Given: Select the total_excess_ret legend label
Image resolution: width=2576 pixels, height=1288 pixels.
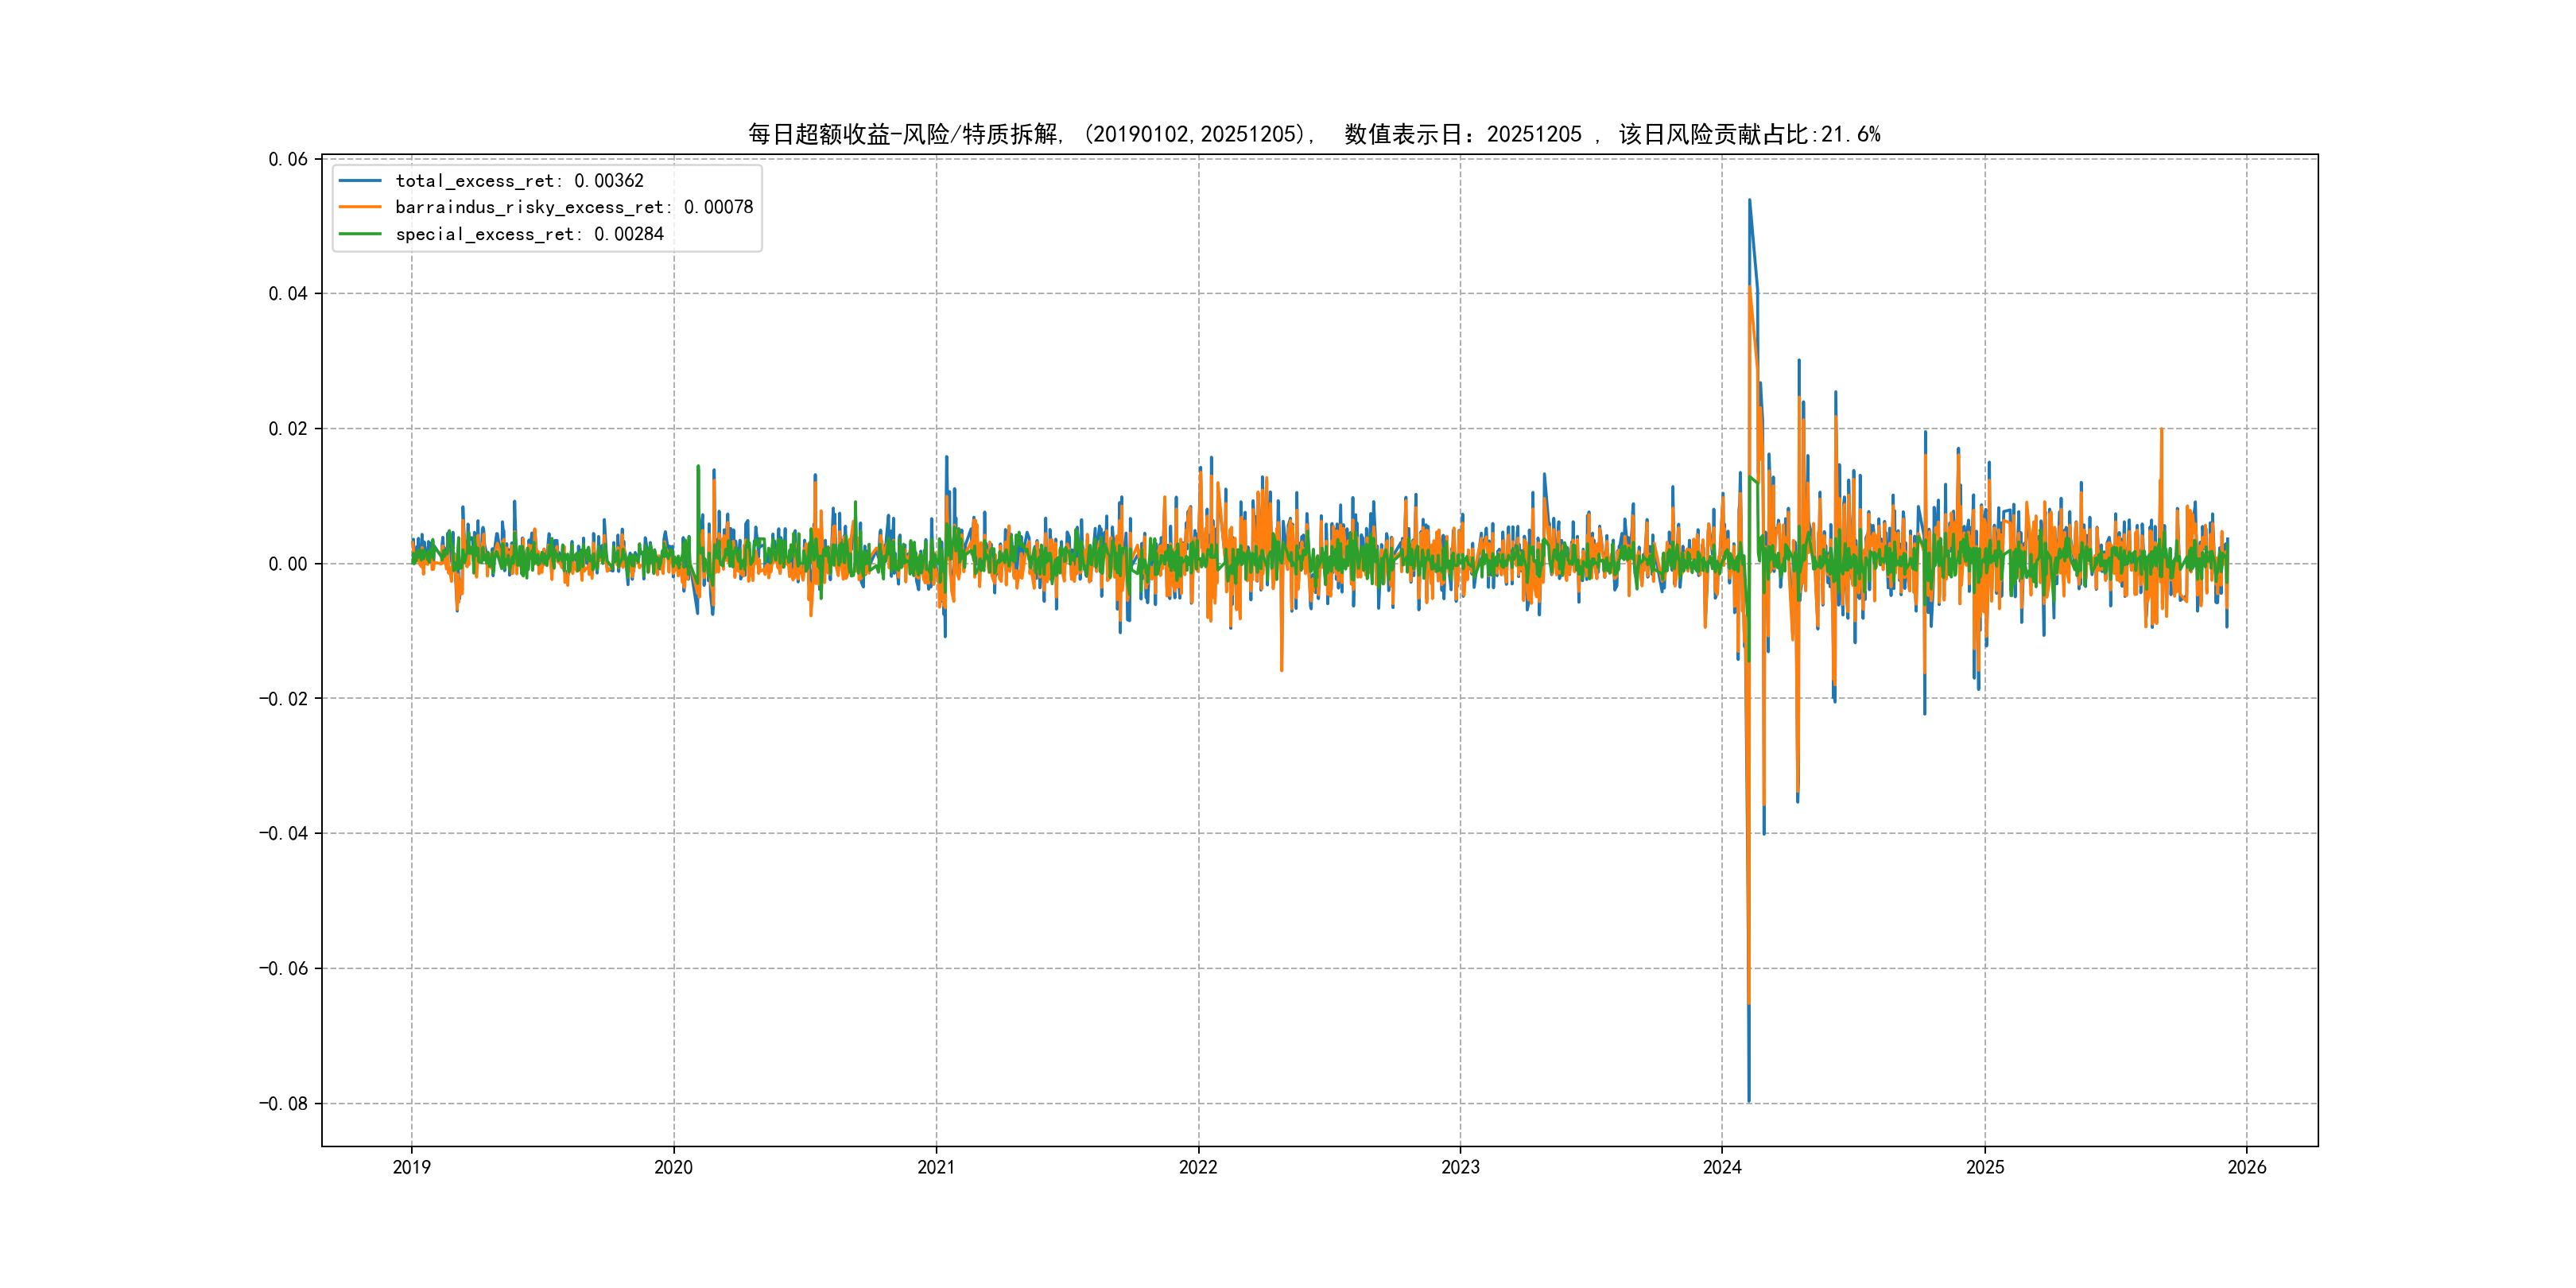Looking at the screenshot, I should (519, 181).
